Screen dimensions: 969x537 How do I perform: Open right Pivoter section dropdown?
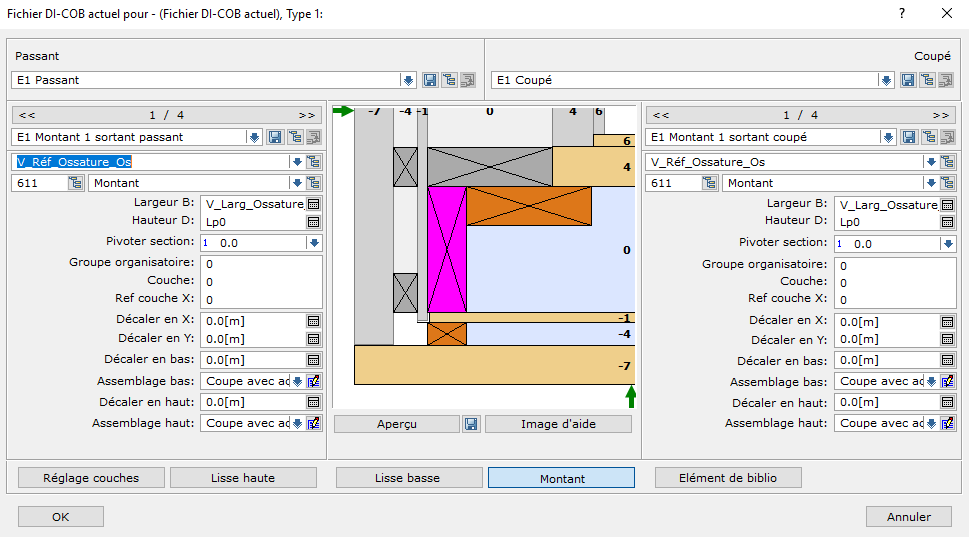coord(948,244)
